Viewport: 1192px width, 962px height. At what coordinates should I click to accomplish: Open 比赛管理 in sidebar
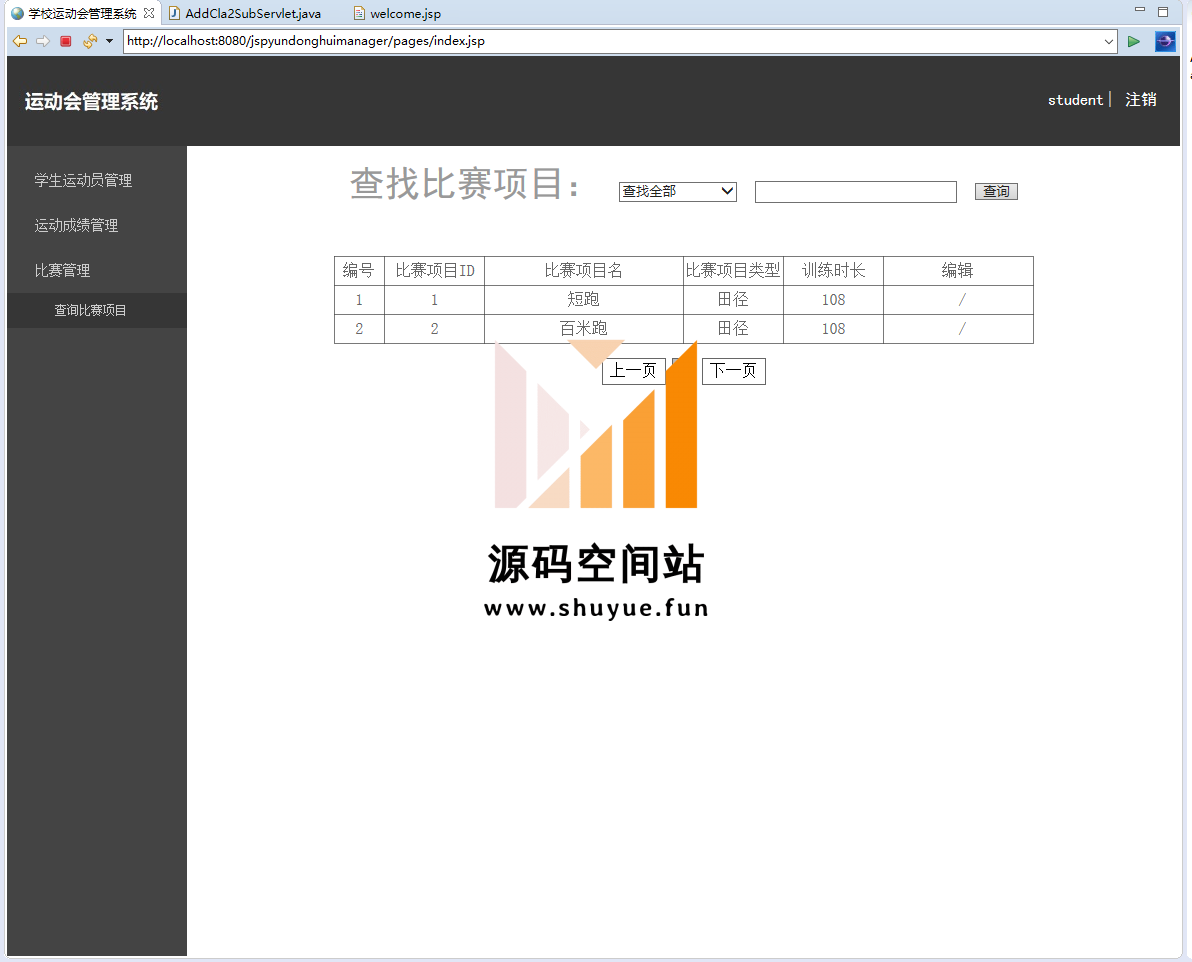click(62, 270)
